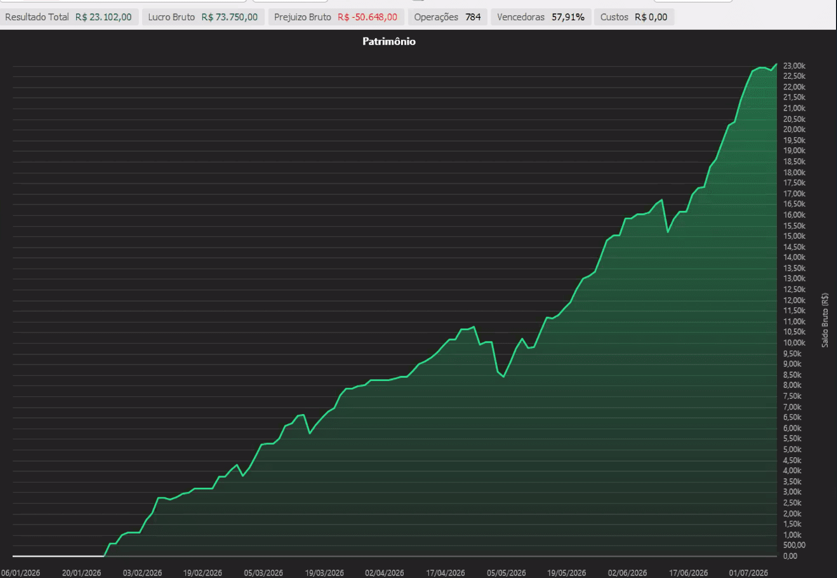
Task: Click the 19/03/2026 date label
Action: point(324,573)
